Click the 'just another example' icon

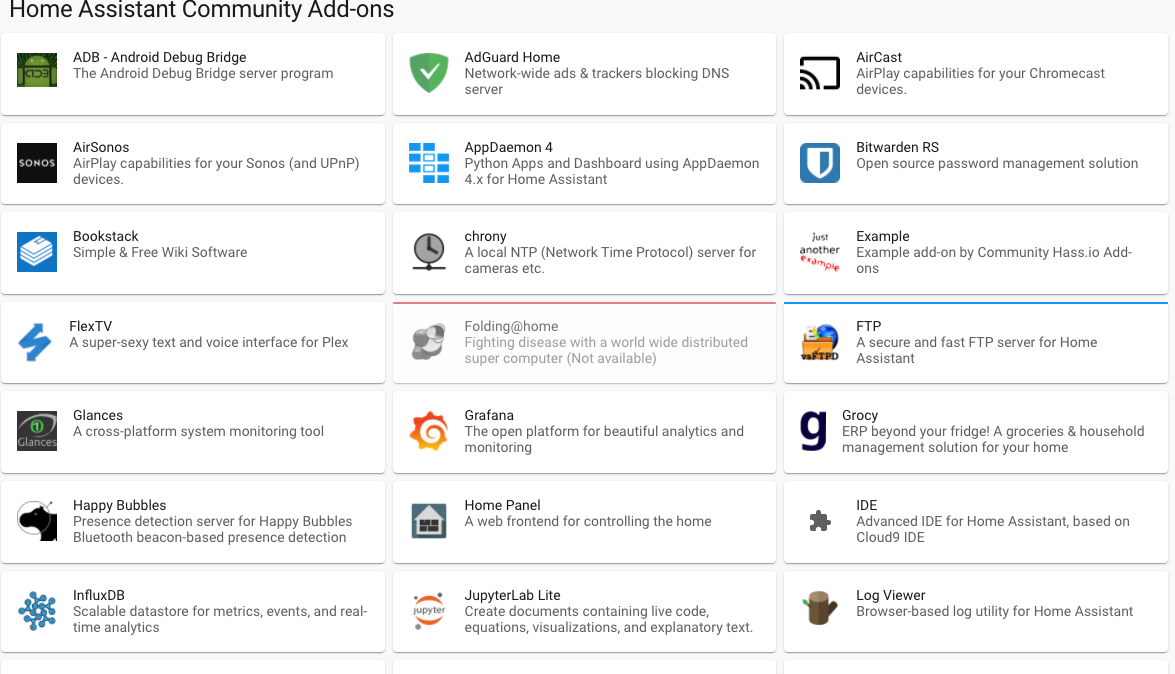click(820, 251)
